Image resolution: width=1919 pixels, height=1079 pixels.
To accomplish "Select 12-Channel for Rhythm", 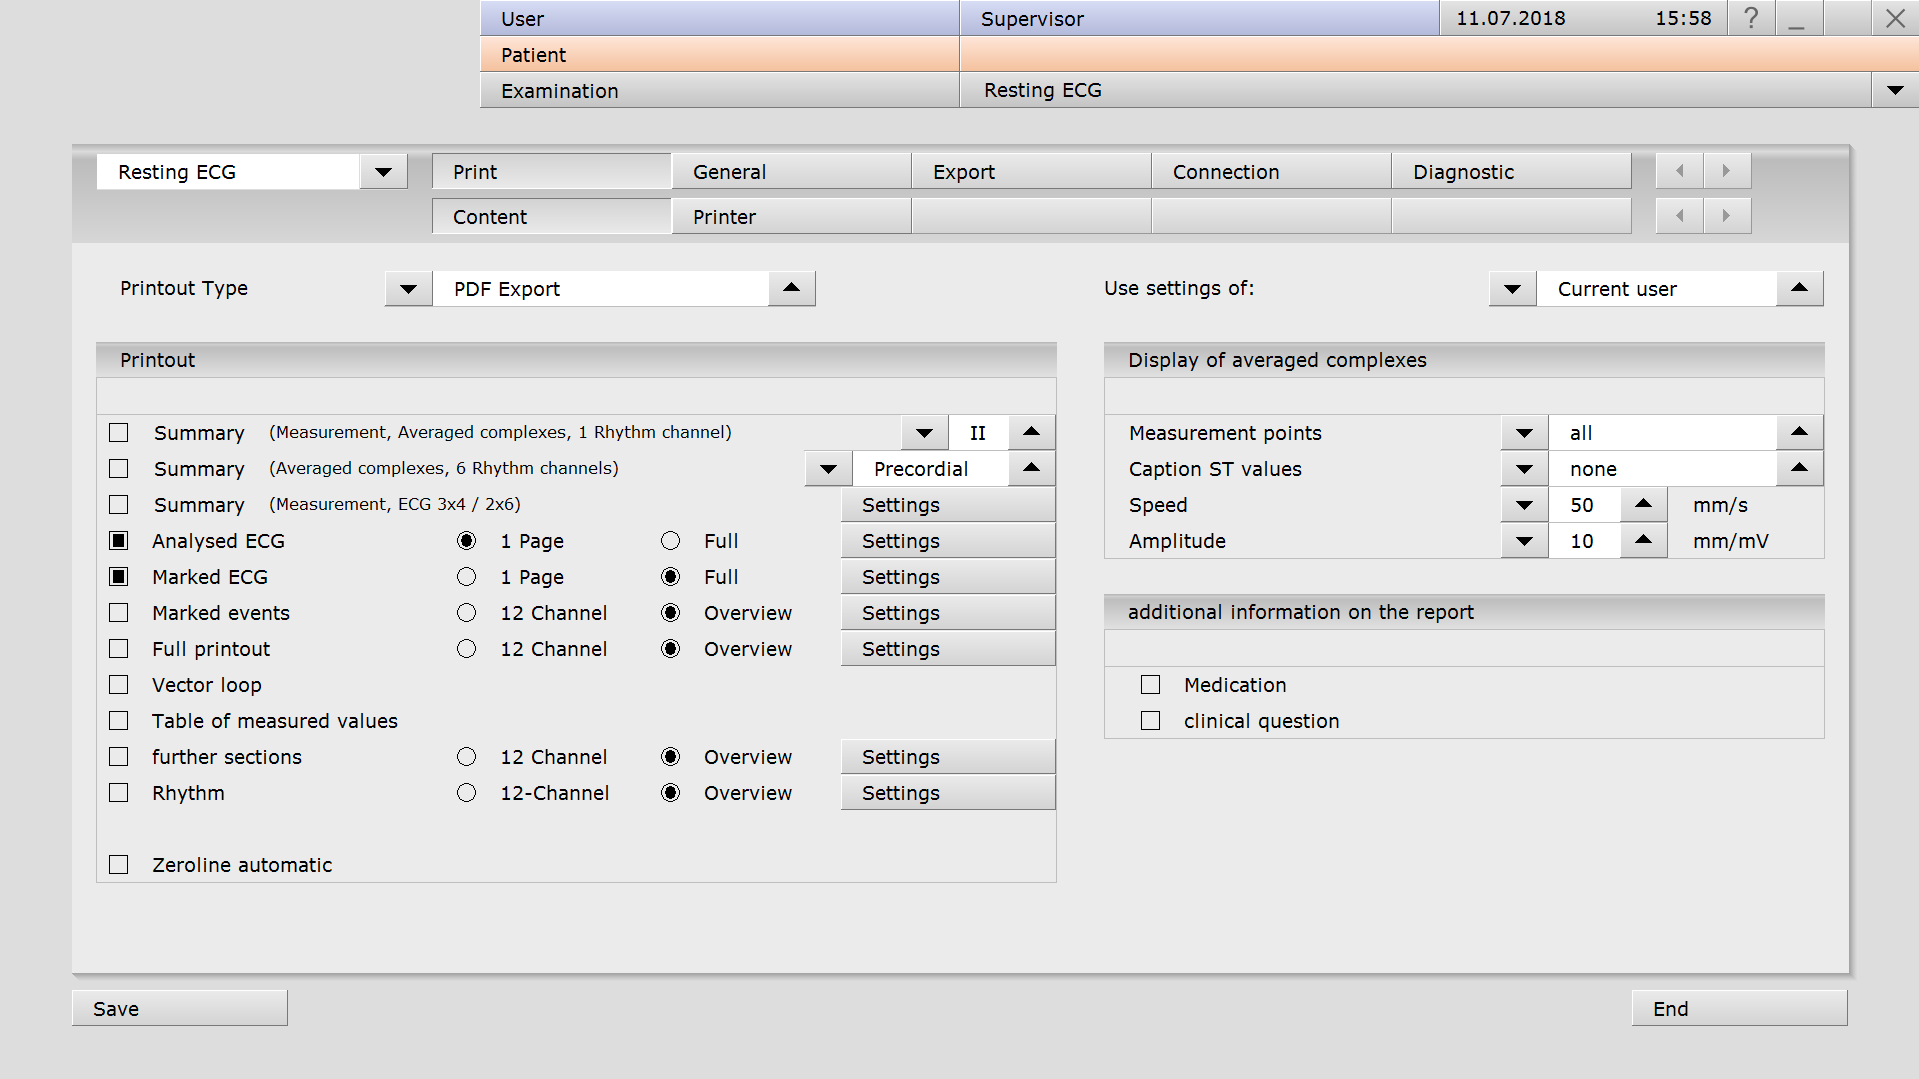I will click(x=467, y=793).
